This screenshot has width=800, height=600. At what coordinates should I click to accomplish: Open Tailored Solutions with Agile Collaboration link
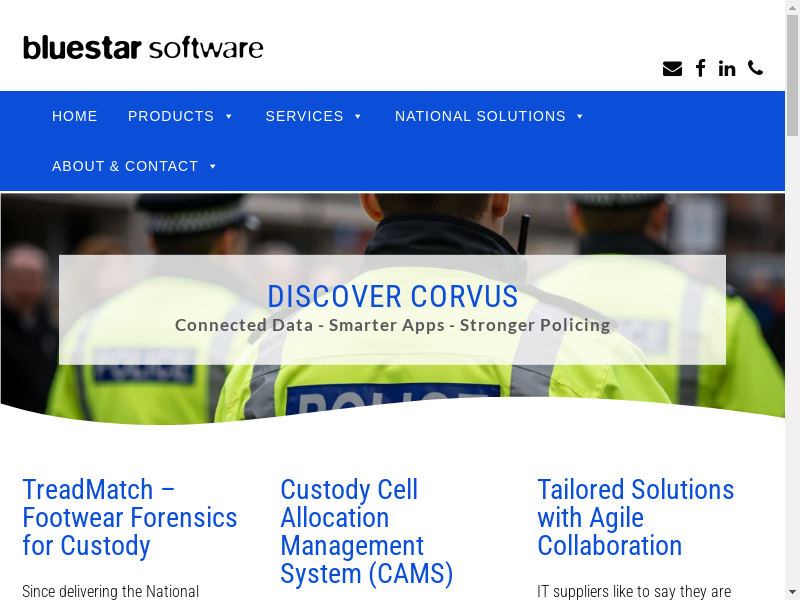[x=635, y=518]
